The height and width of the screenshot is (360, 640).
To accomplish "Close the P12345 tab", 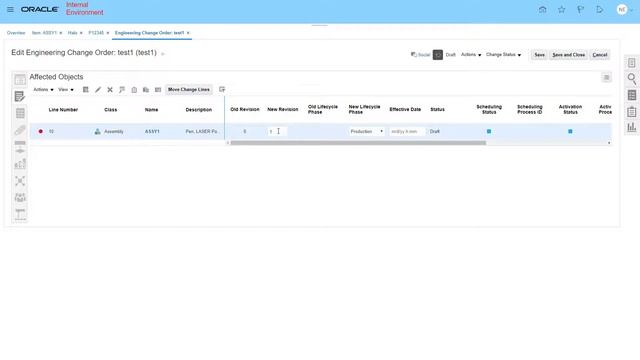I will 108,33.
